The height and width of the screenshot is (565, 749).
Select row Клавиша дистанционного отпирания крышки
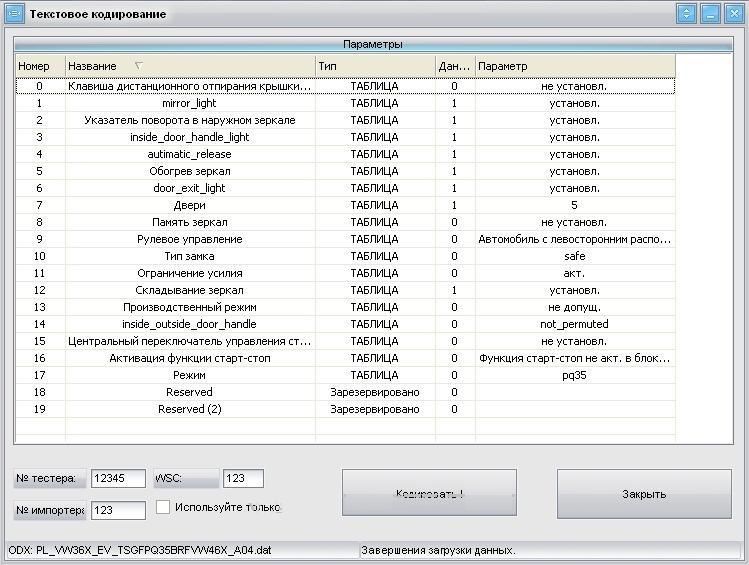[345, 86]
